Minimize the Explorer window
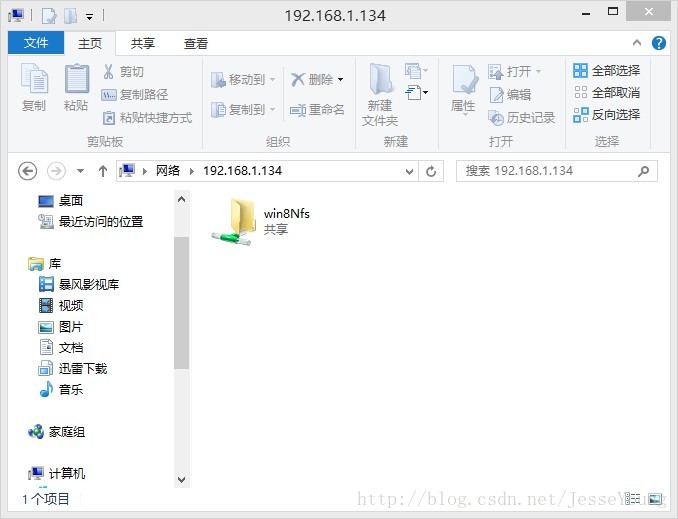Screen dimensions: 678x519 tap(586, 13)
